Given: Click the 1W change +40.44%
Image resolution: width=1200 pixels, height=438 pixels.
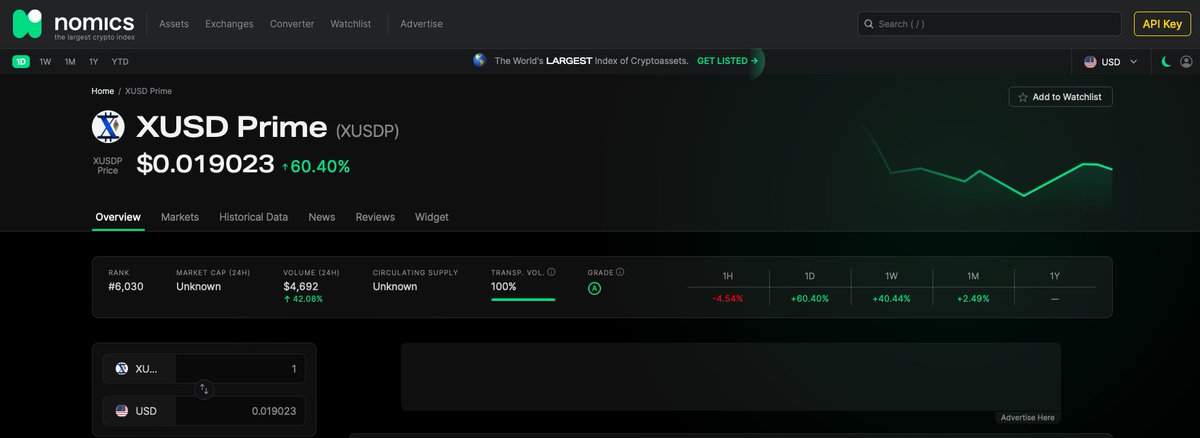Looking at the screenshot, I should coord(891,299).
